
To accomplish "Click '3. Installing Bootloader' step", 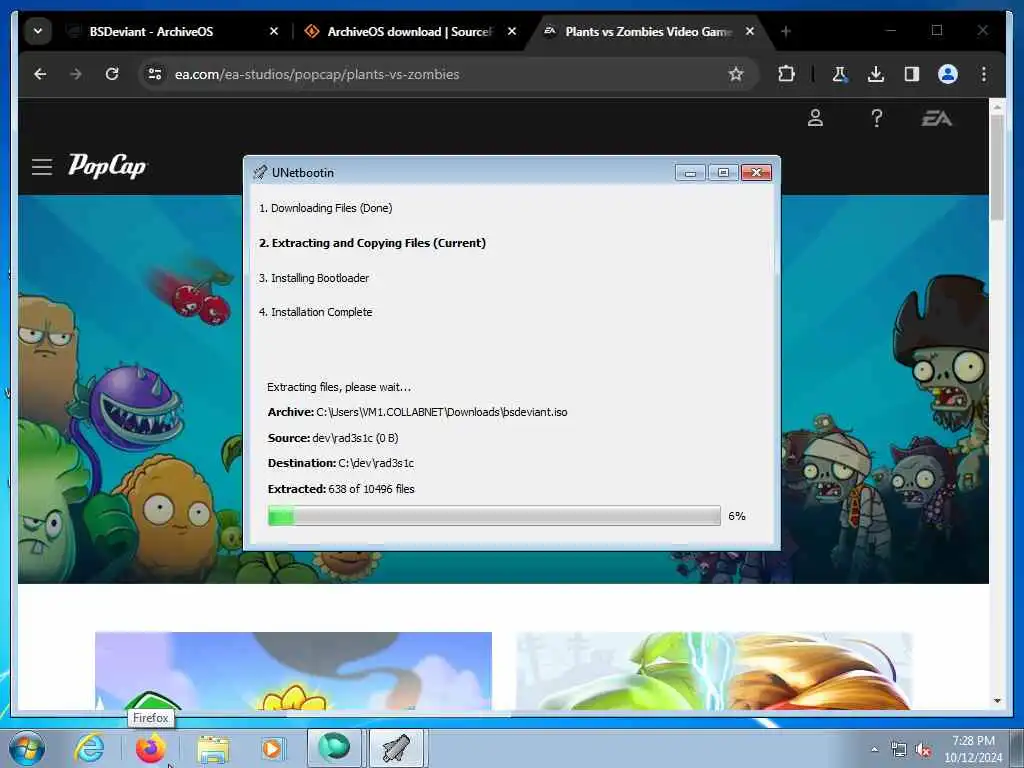I will pyautogui.click(x=313, y=278).
